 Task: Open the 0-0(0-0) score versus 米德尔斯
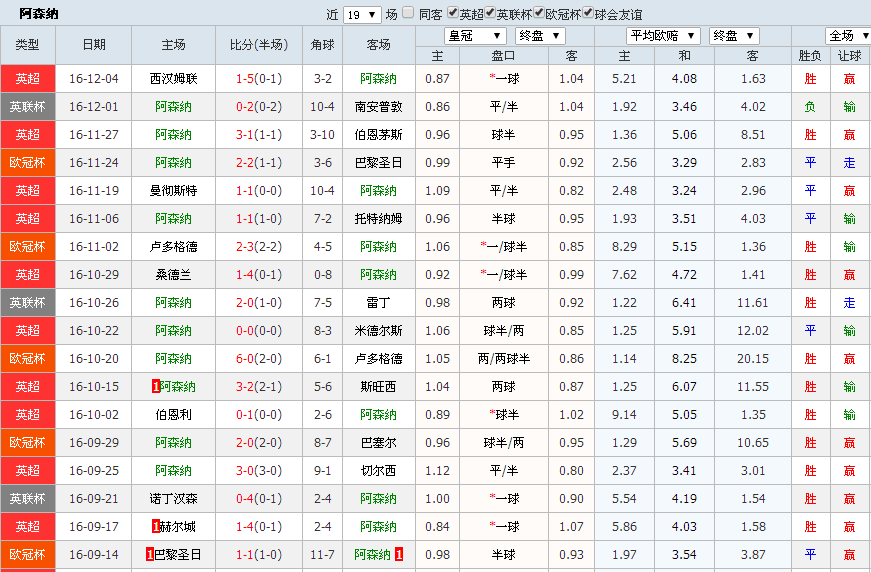(259, 331)
